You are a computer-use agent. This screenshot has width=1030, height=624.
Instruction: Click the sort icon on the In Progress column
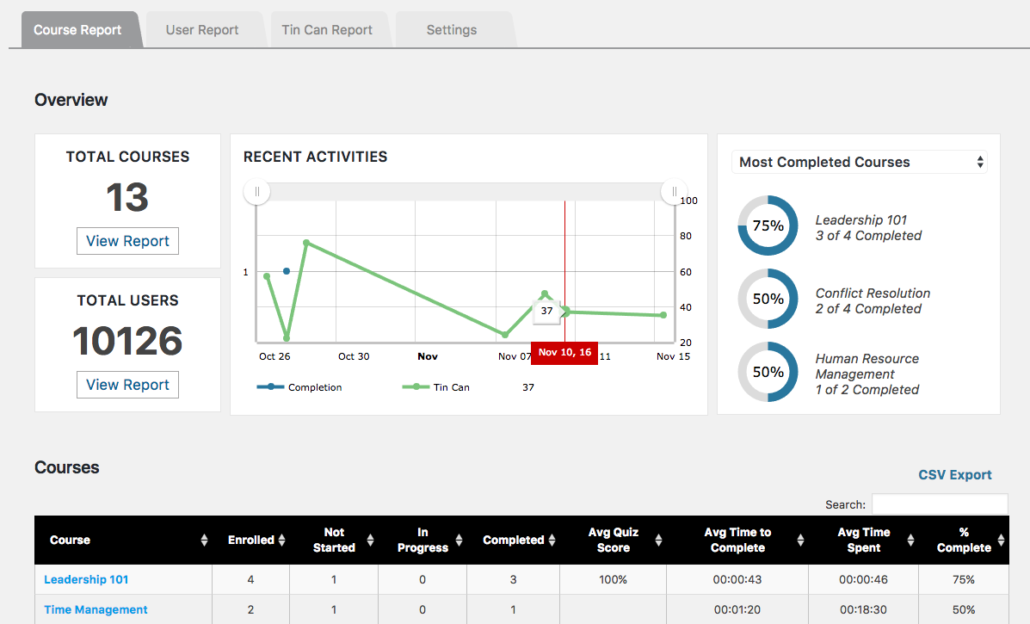(x=457, y=540)
